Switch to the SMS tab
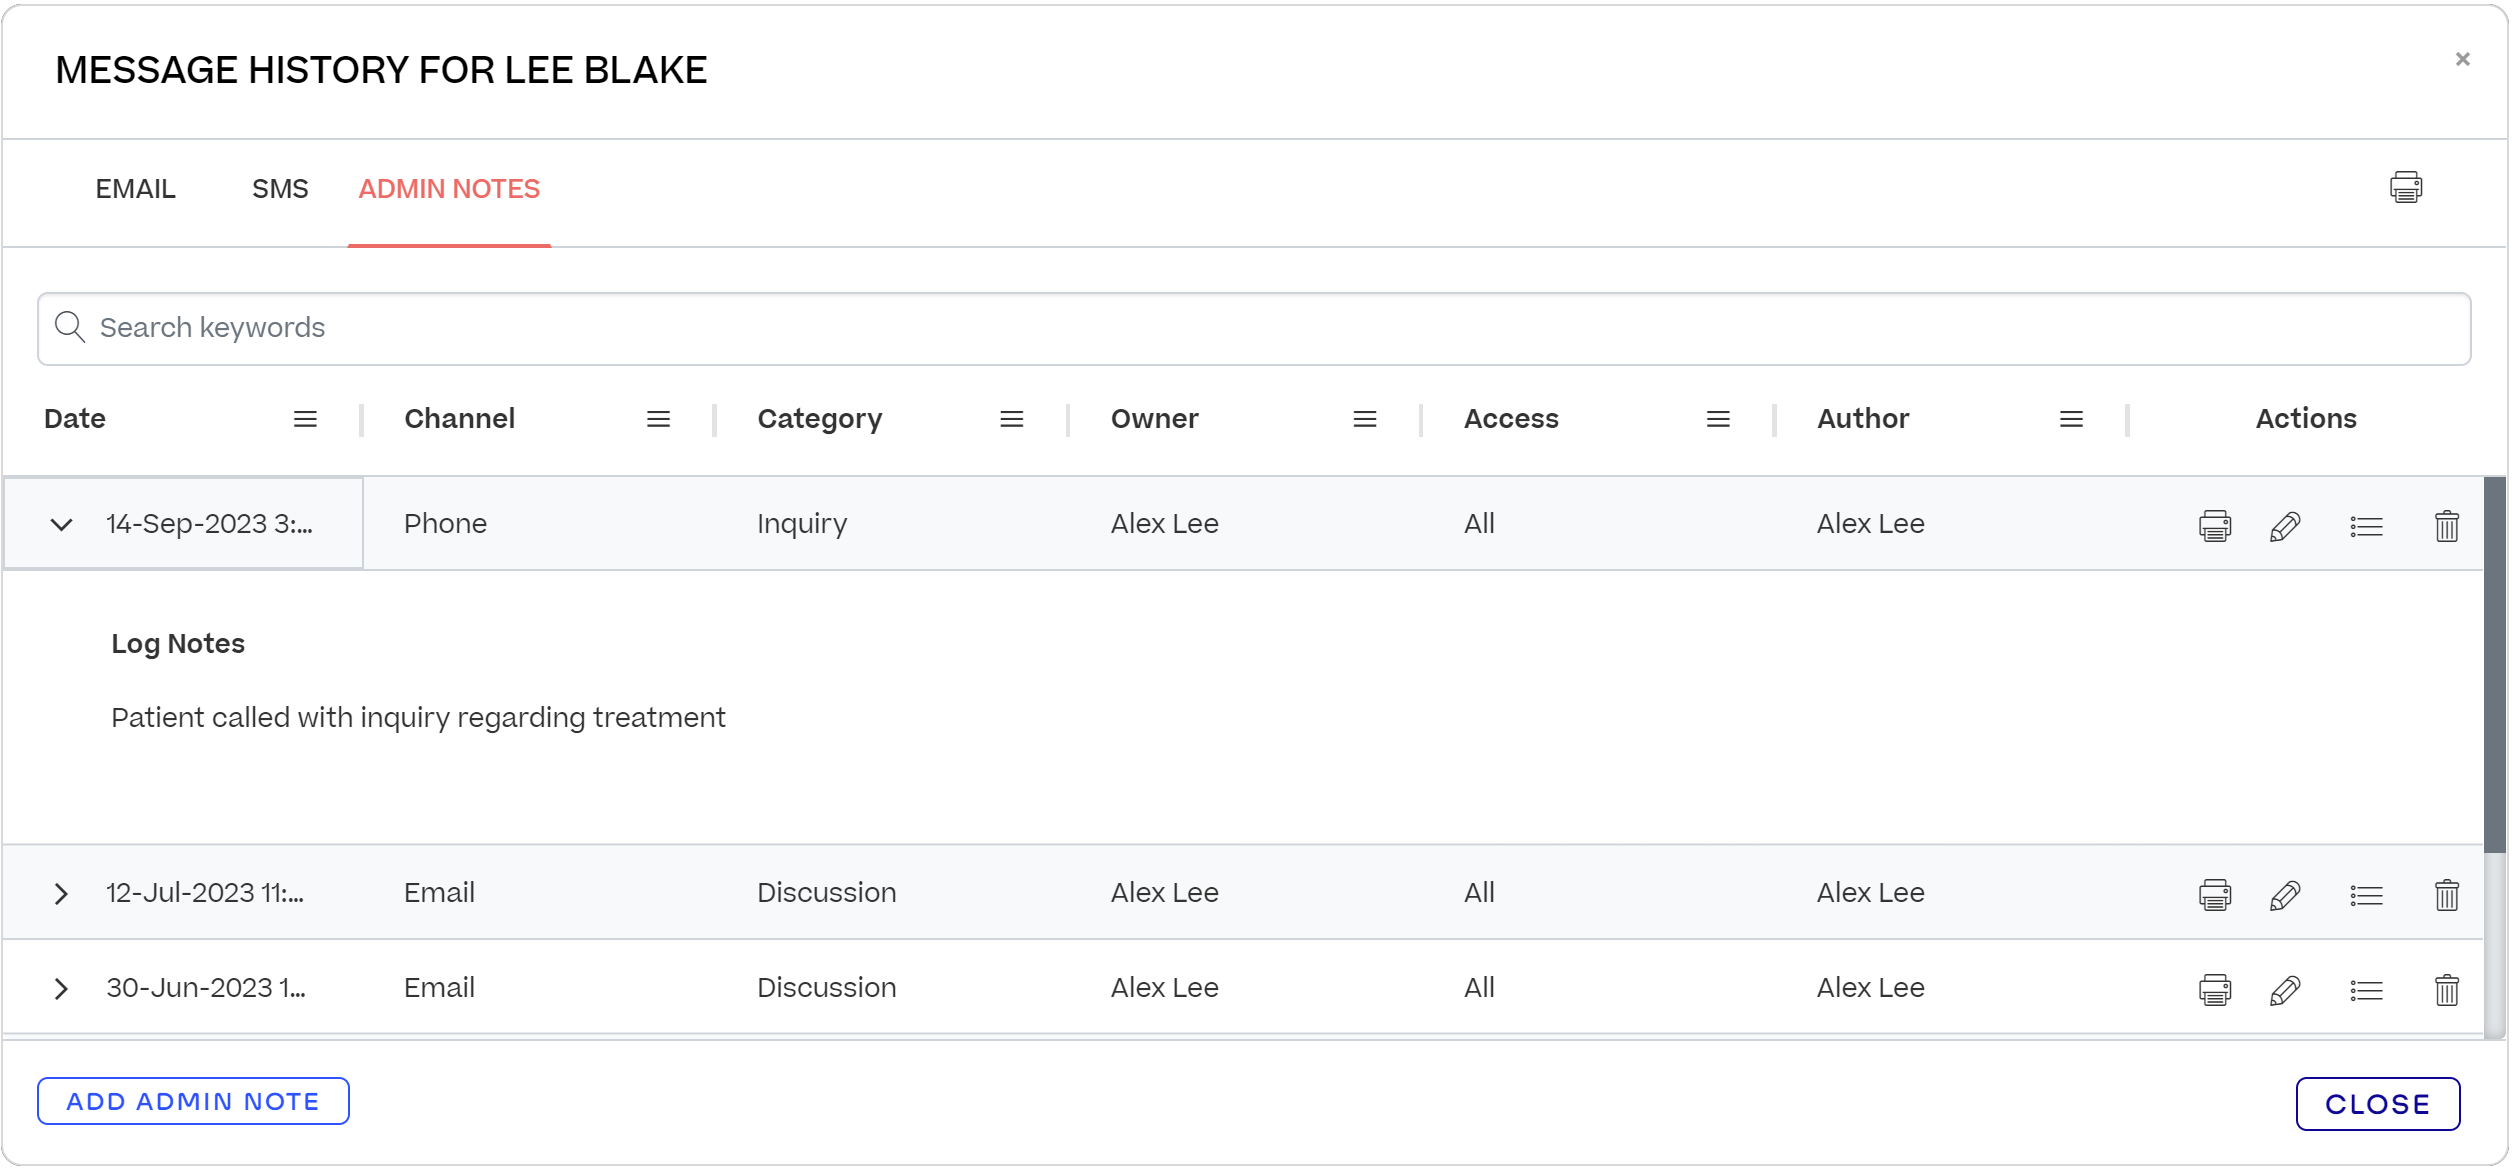The height and width of the screenshot is (1168, 2512). click(280, 188)
